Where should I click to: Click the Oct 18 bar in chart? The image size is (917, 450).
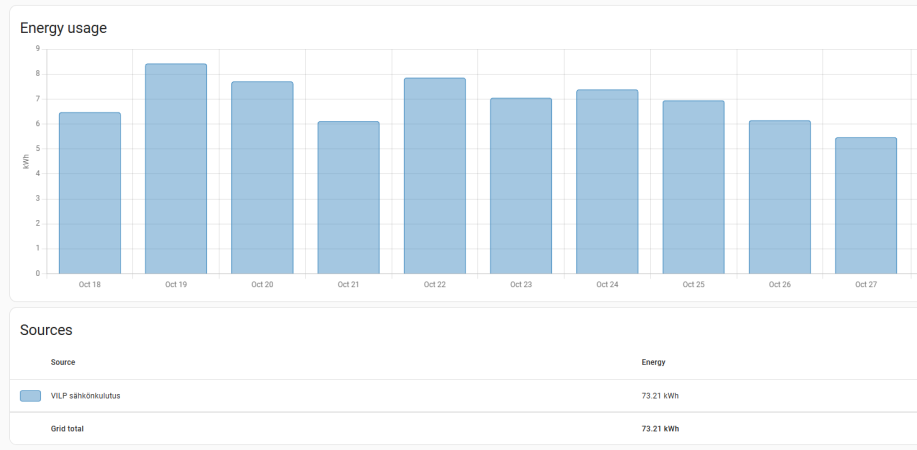coord(90,193)
